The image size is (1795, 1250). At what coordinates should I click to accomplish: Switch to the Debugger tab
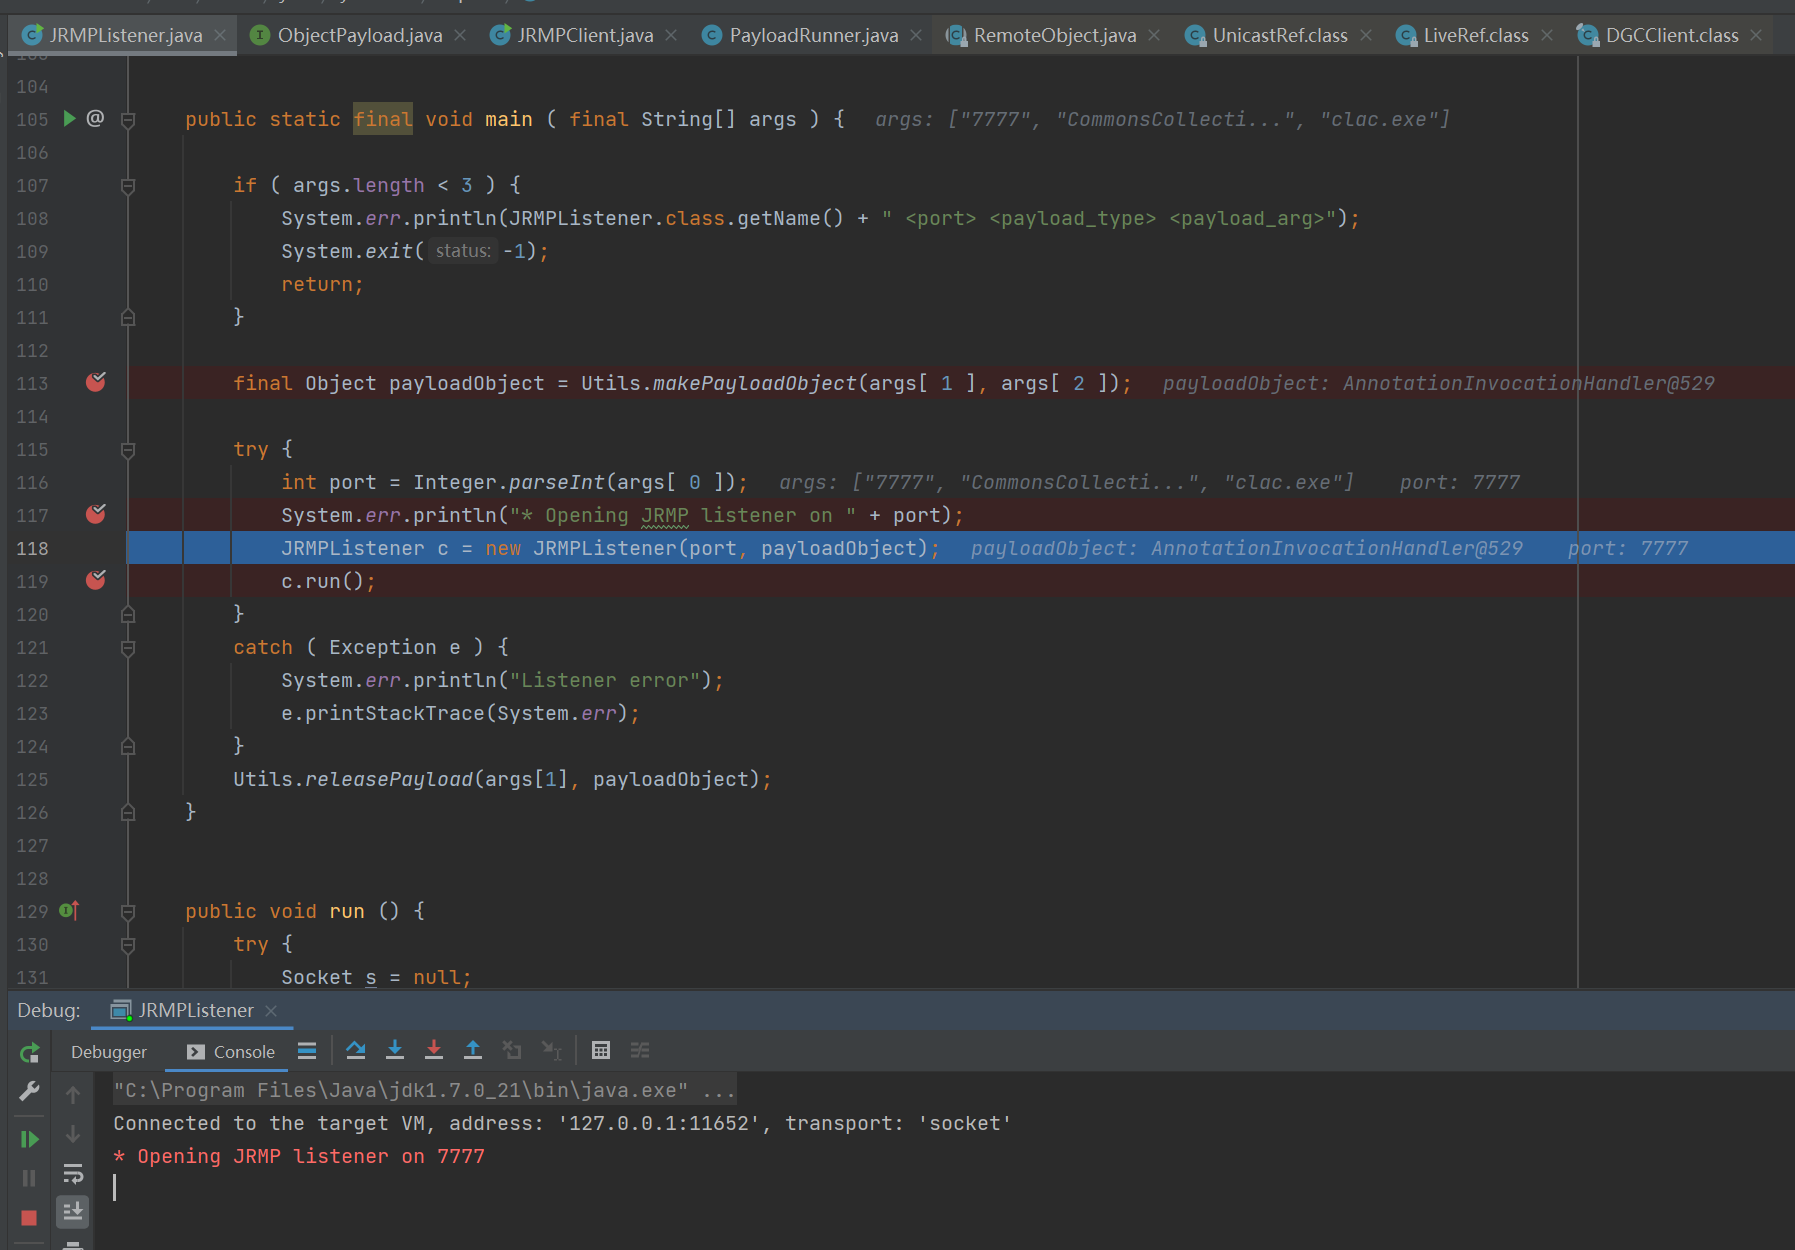pyautogui.click(x=109, y=1052)
